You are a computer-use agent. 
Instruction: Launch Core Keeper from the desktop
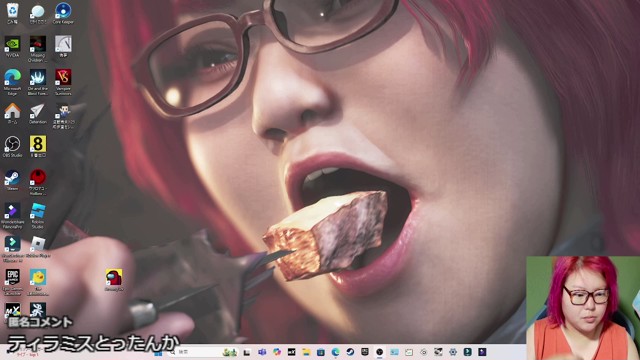(x=63, y=13)
